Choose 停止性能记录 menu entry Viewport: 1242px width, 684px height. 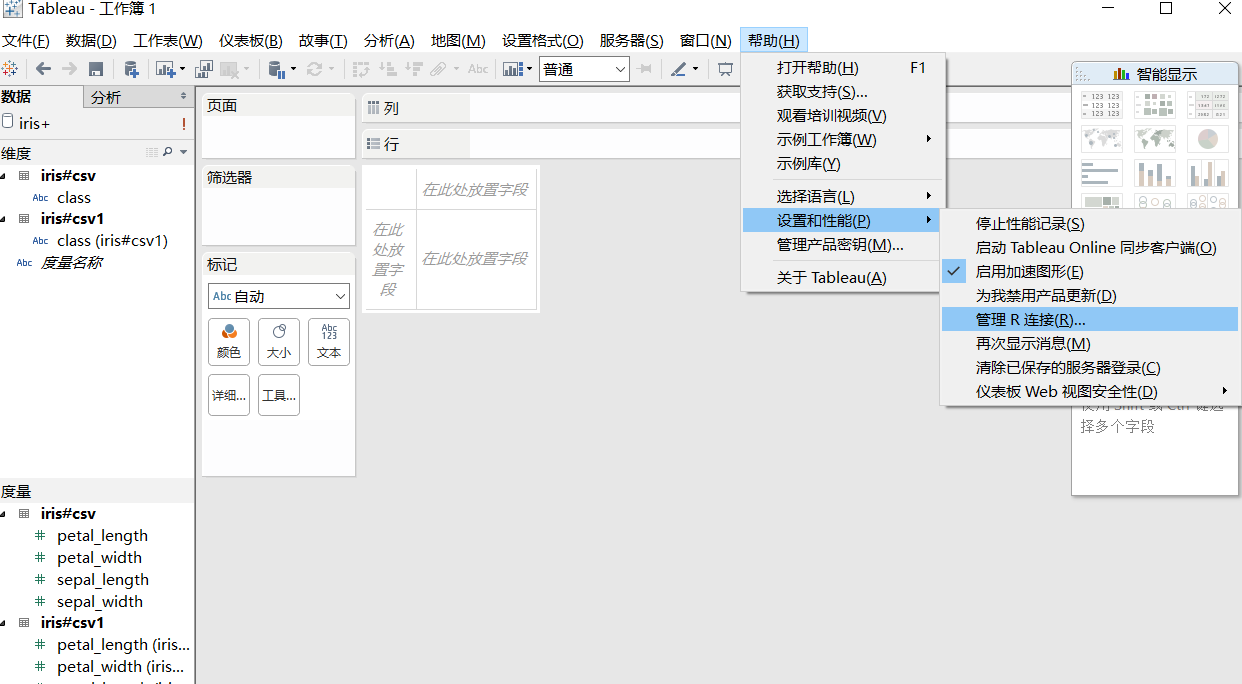pyautogui.click(x=1090, y=224)
